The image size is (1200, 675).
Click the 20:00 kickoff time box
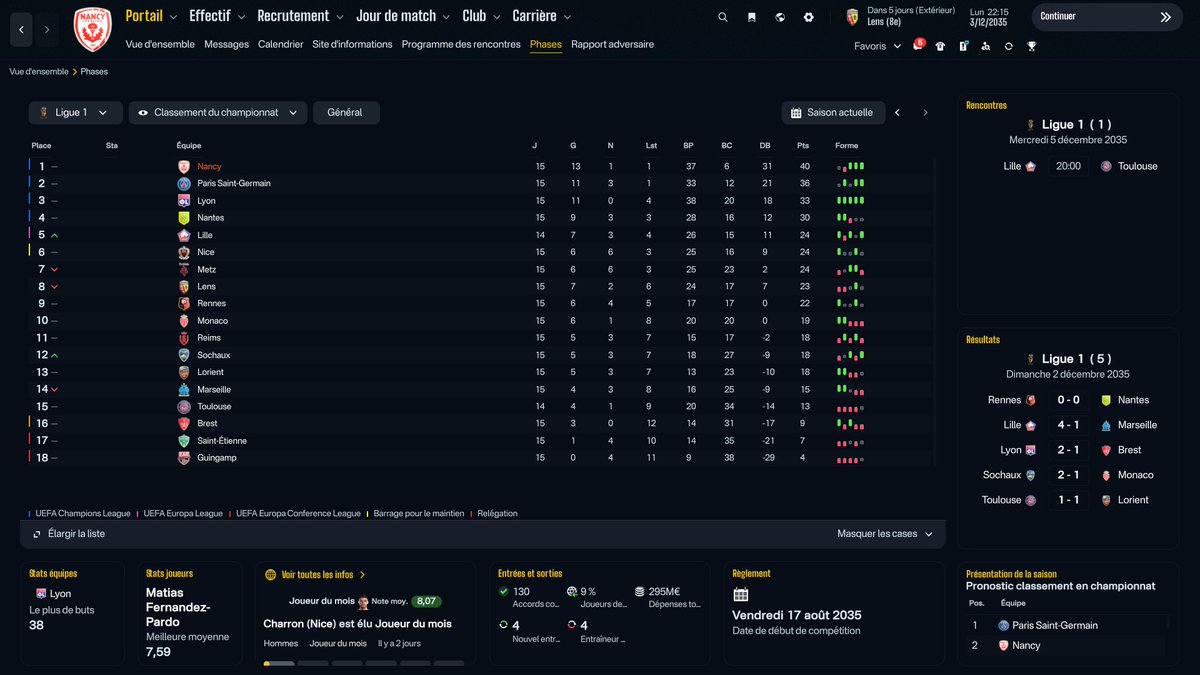(x=1068, y=166)
